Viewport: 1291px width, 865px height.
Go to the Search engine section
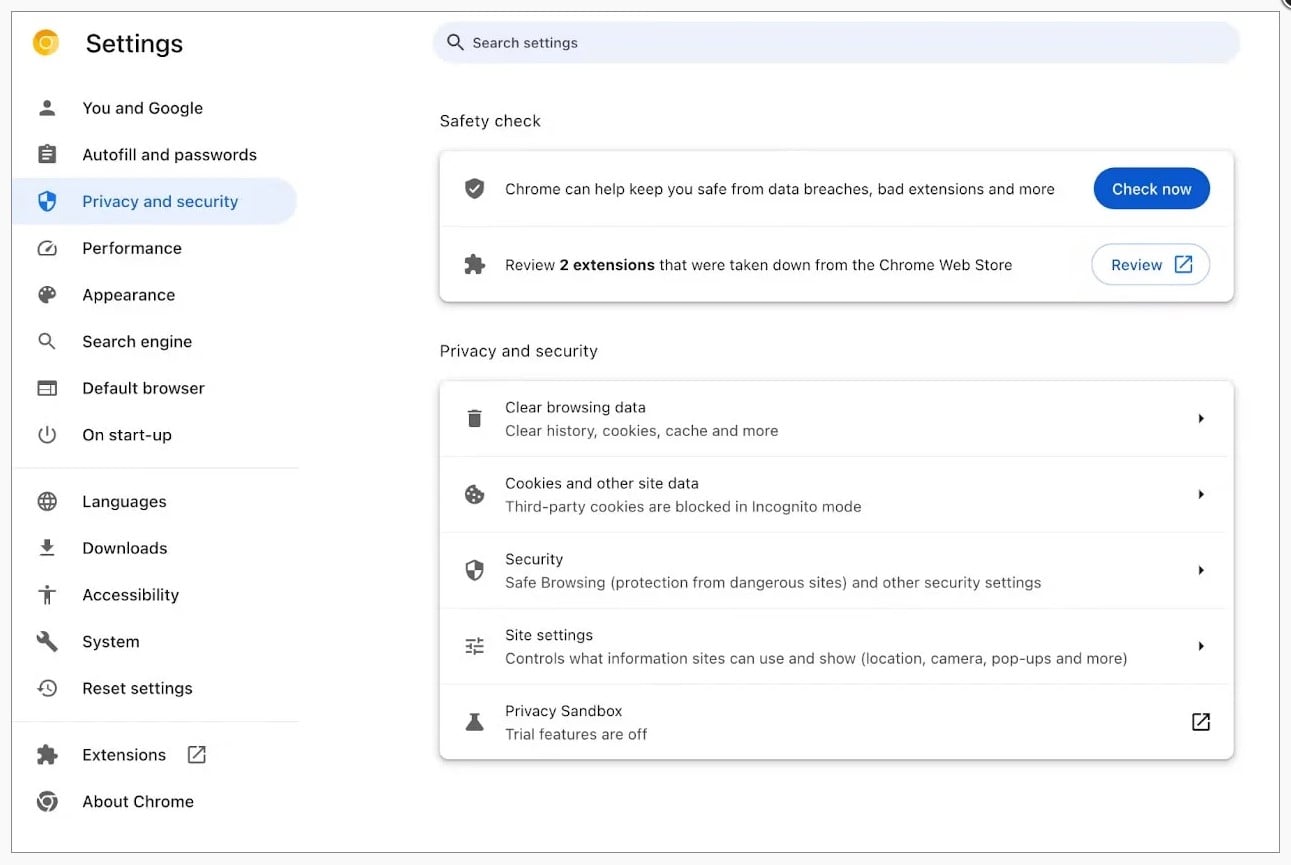pyautogui.click(x=137, y=342)
